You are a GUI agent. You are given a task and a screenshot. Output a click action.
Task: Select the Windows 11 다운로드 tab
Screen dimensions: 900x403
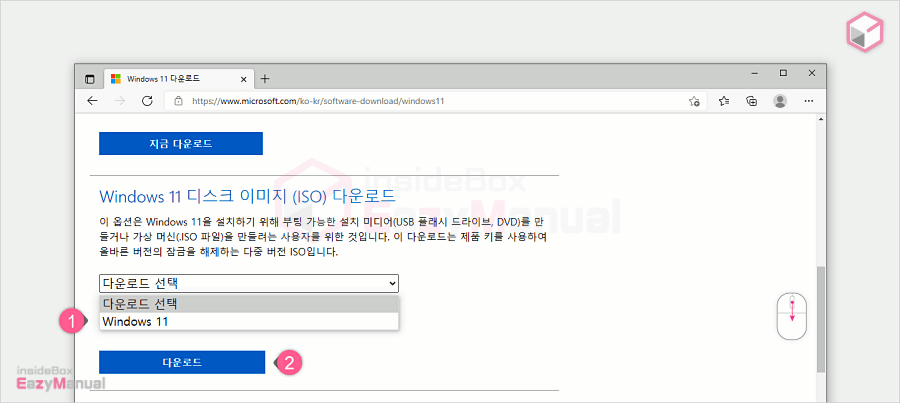point(178,79)
